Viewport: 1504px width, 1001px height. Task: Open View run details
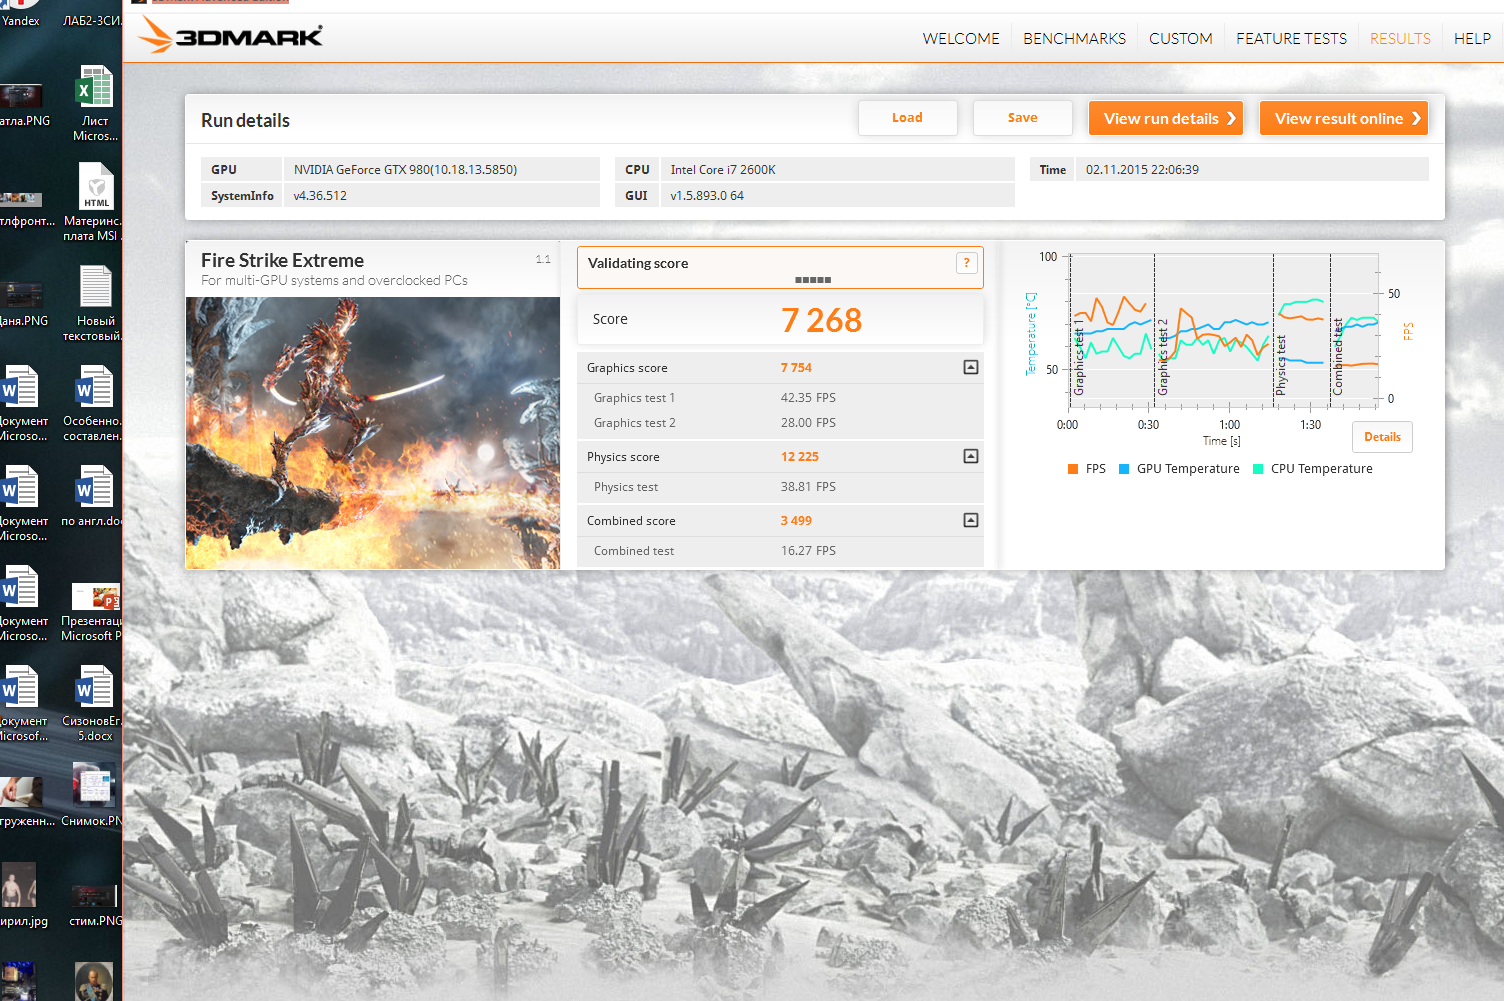point(1165,118)
